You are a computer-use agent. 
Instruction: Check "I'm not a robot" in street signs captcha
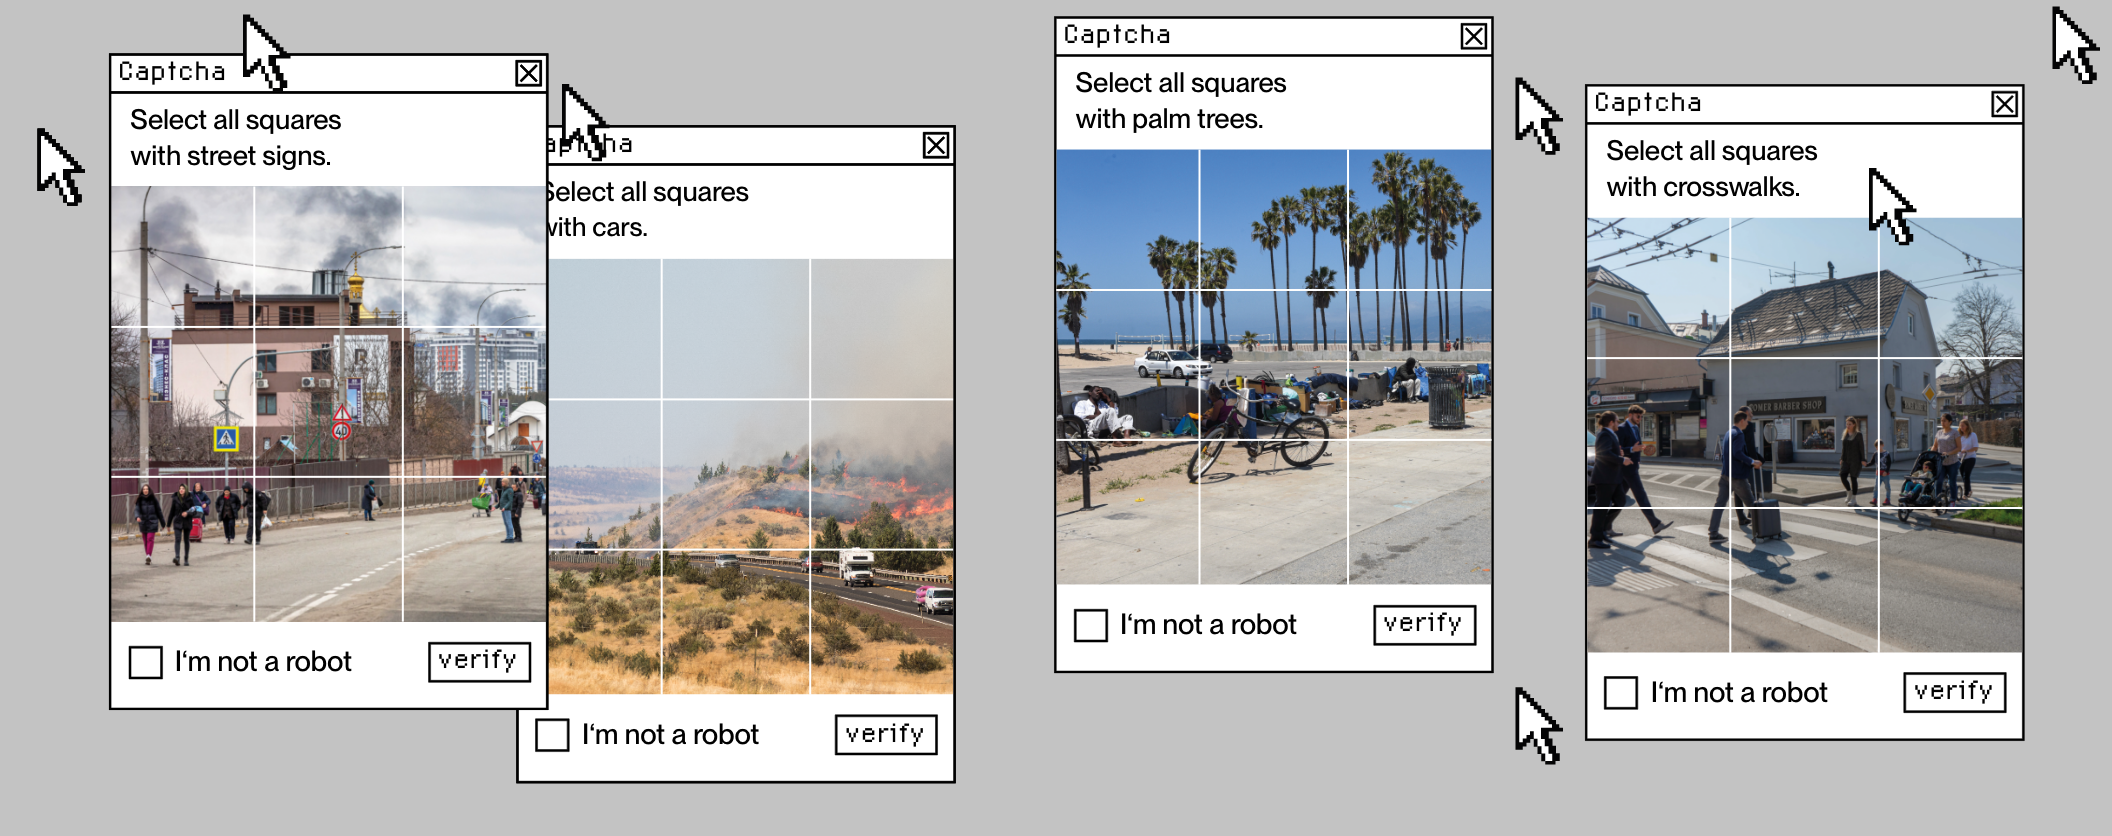coord(146,662)
